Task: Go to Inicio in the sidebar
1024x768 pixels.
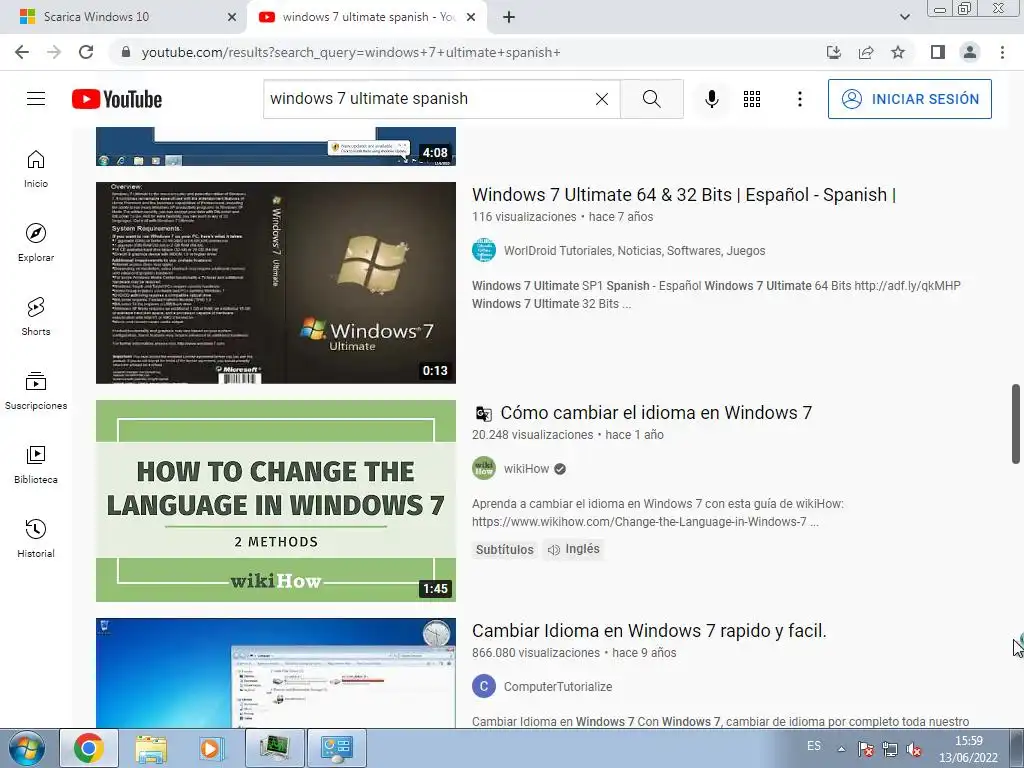Action: (x=36, y=168)
